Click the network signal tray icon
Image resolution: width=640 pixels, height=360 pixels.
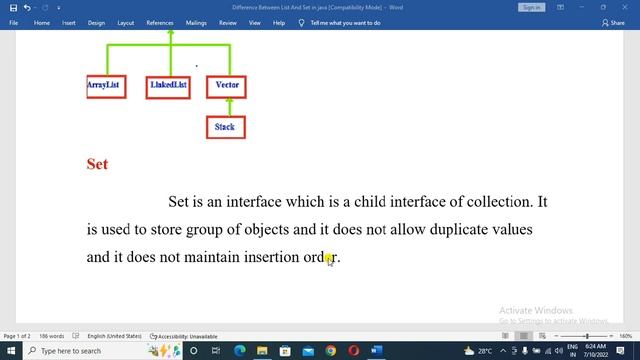tap(548, 351)
